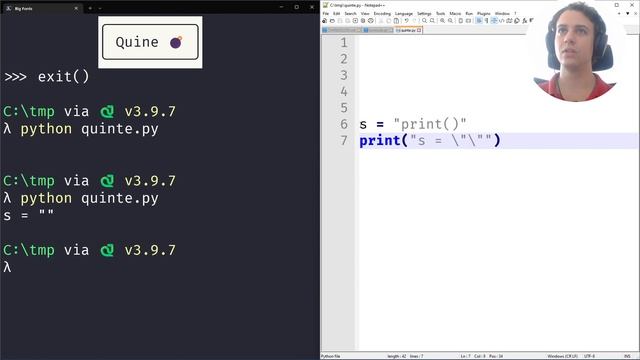640x360 pixels.
Task: Click the Save All toolbar icon
Action: coord(348,21)
